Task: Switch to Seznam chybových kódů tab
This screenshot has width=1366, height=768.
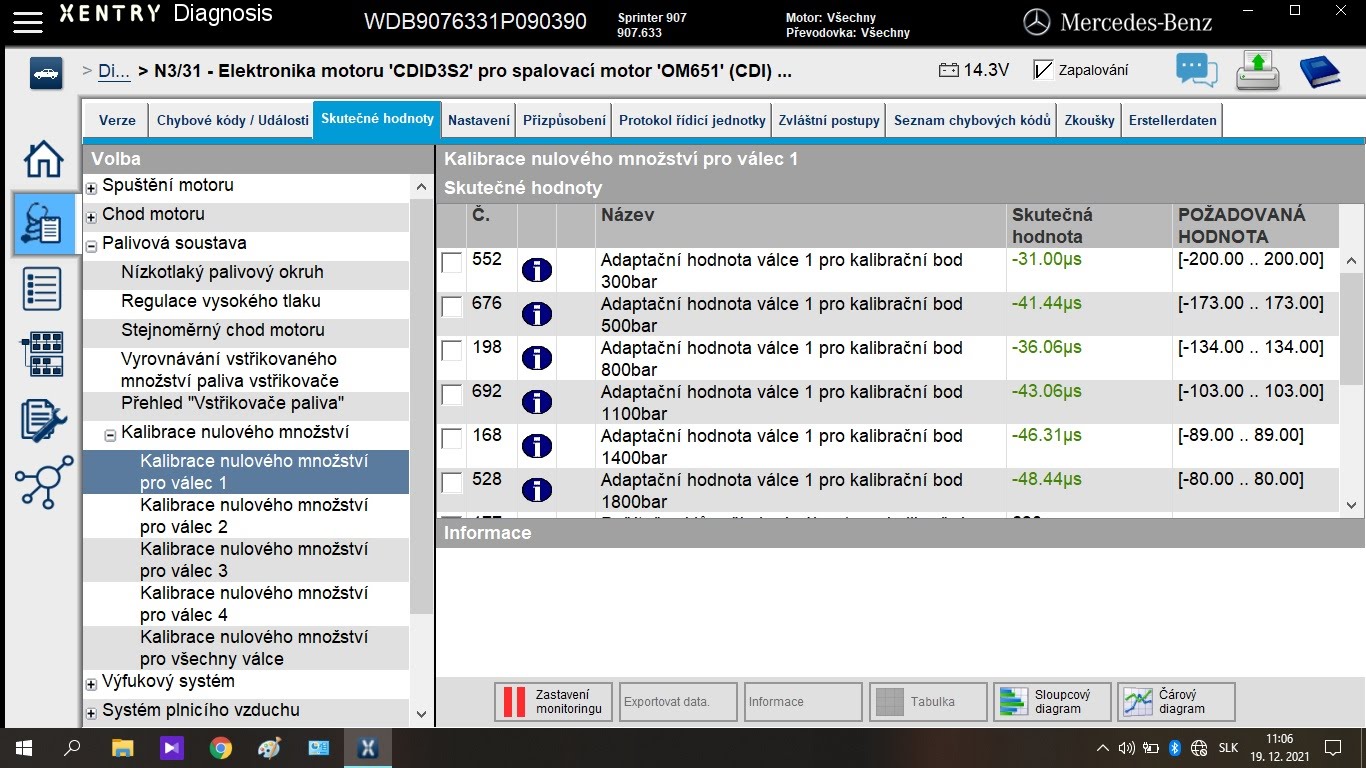Action: (x=972, y=120)
